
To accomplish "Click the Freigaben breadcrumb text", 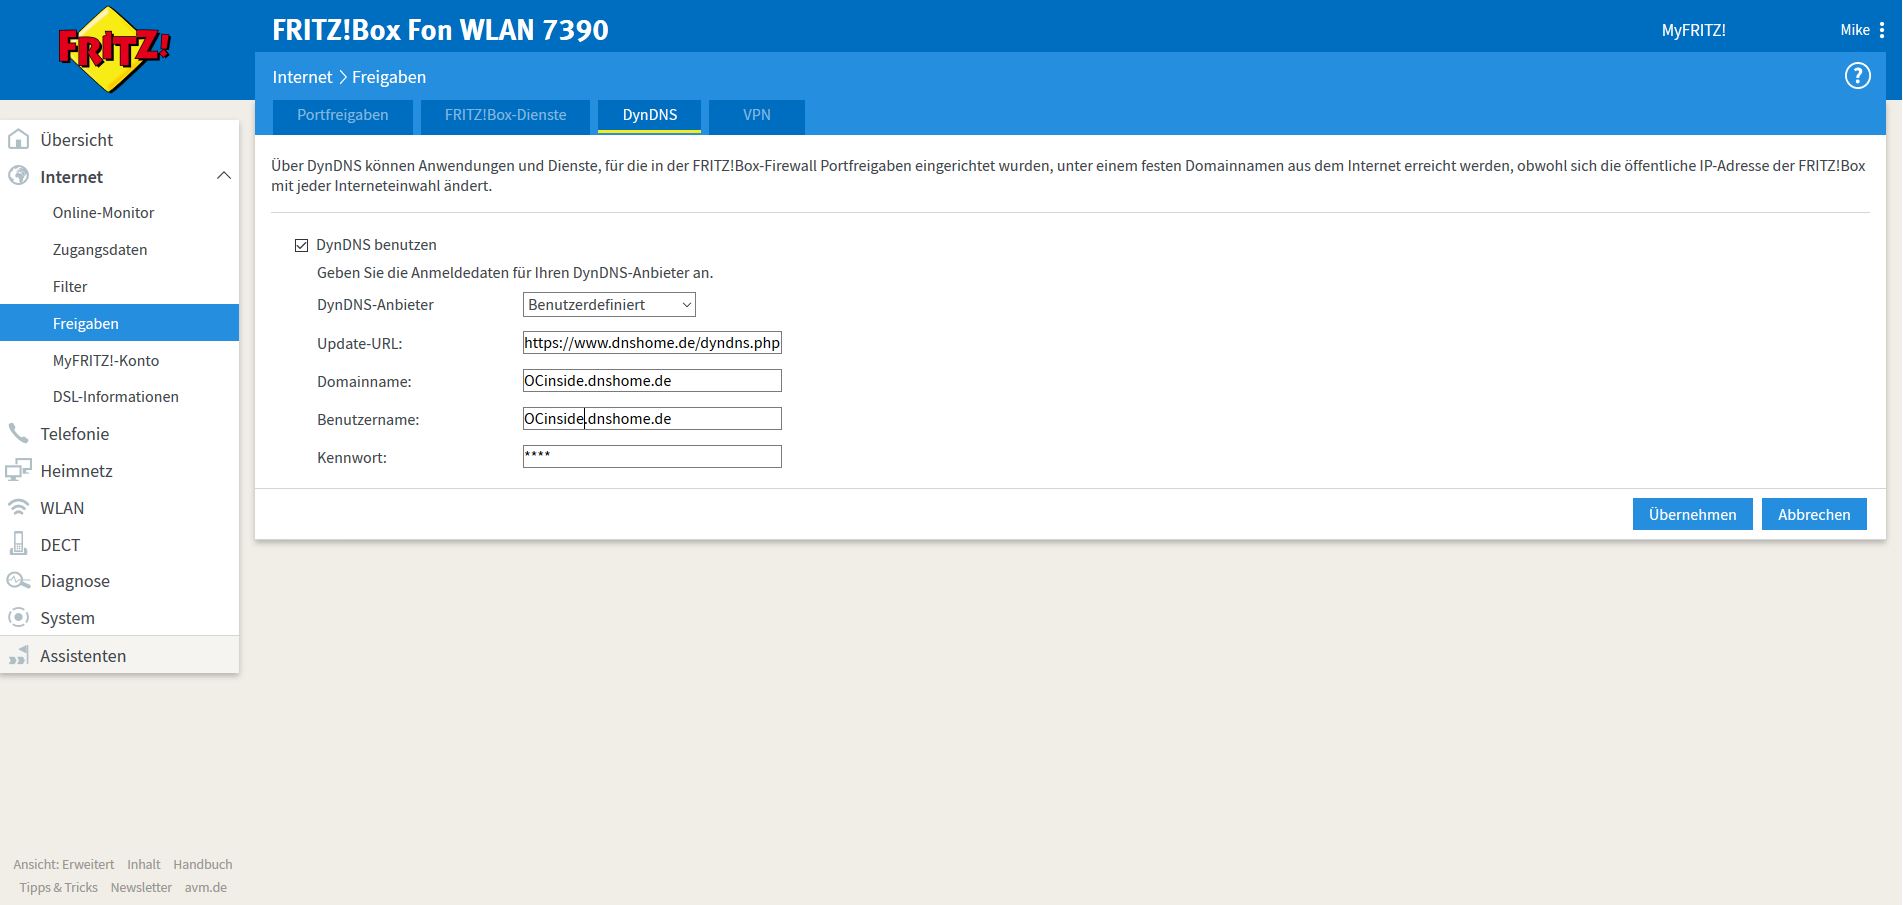I will [389, 77].
